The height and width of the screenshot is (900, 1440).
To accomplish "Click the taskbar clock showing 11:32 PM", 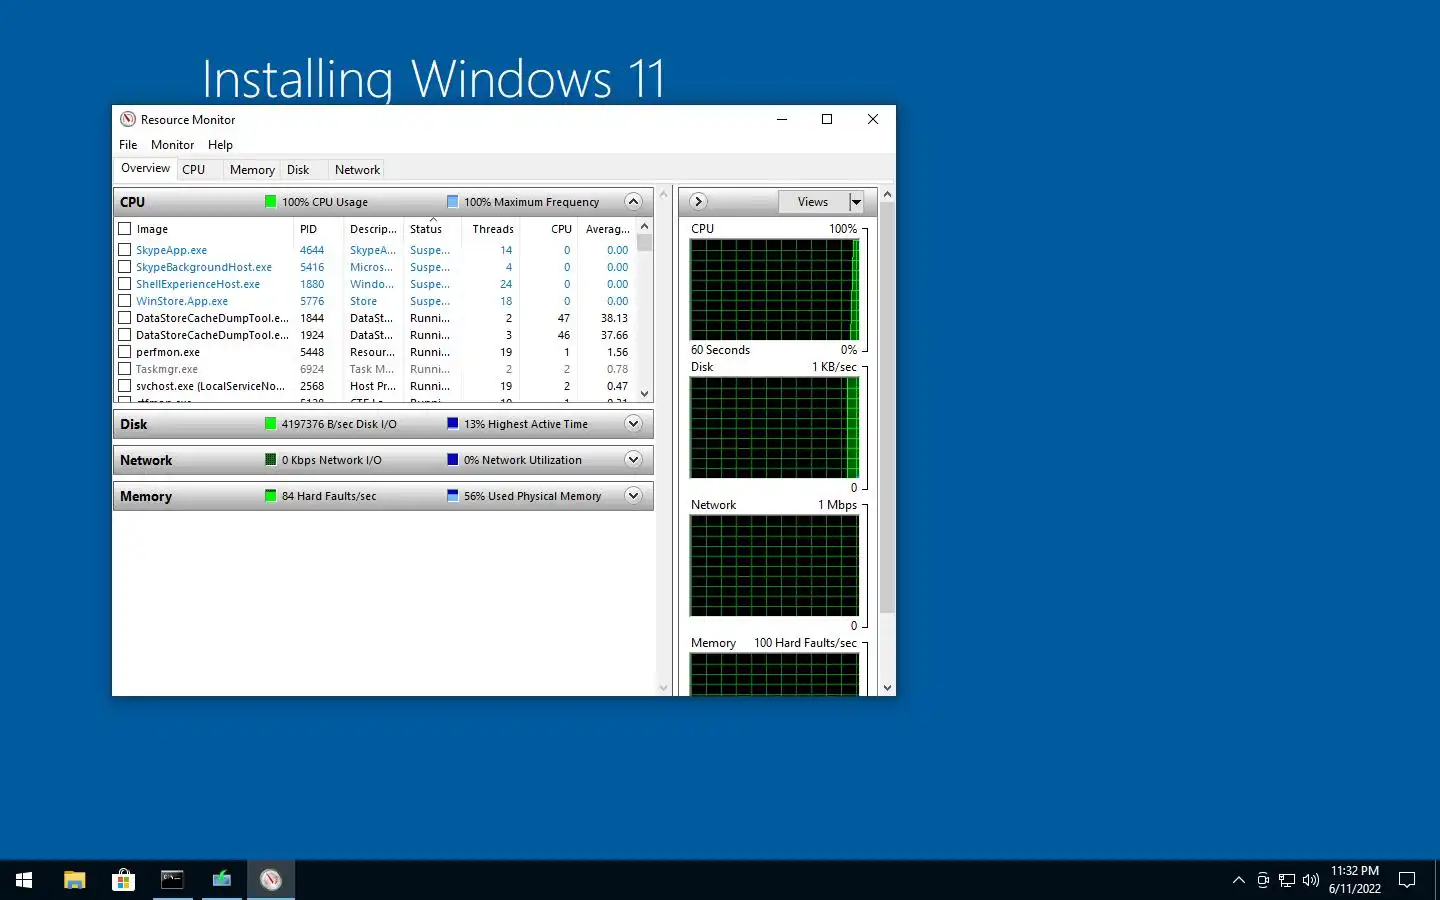I will (1355, 880).
